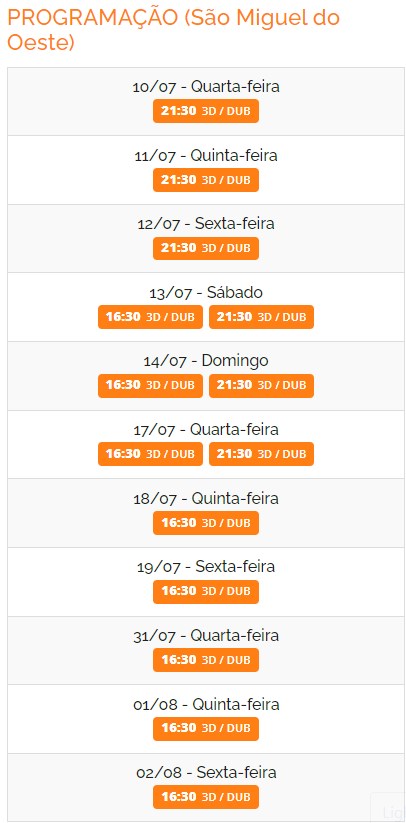Click the PROGRAMAÇÃO São Miguel do Oeste heading

point(174,30)
